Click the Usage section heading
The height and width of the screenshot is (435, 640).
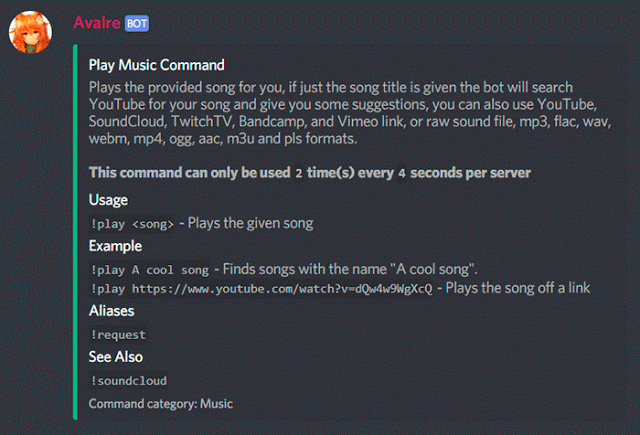[108, 200]
